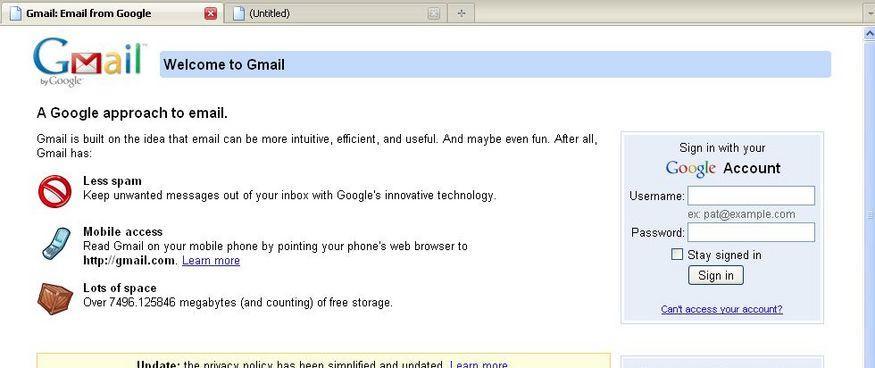Click A Google approach to email heading
Viewport: 875px width, 368px height.
[x=132, y=113]
